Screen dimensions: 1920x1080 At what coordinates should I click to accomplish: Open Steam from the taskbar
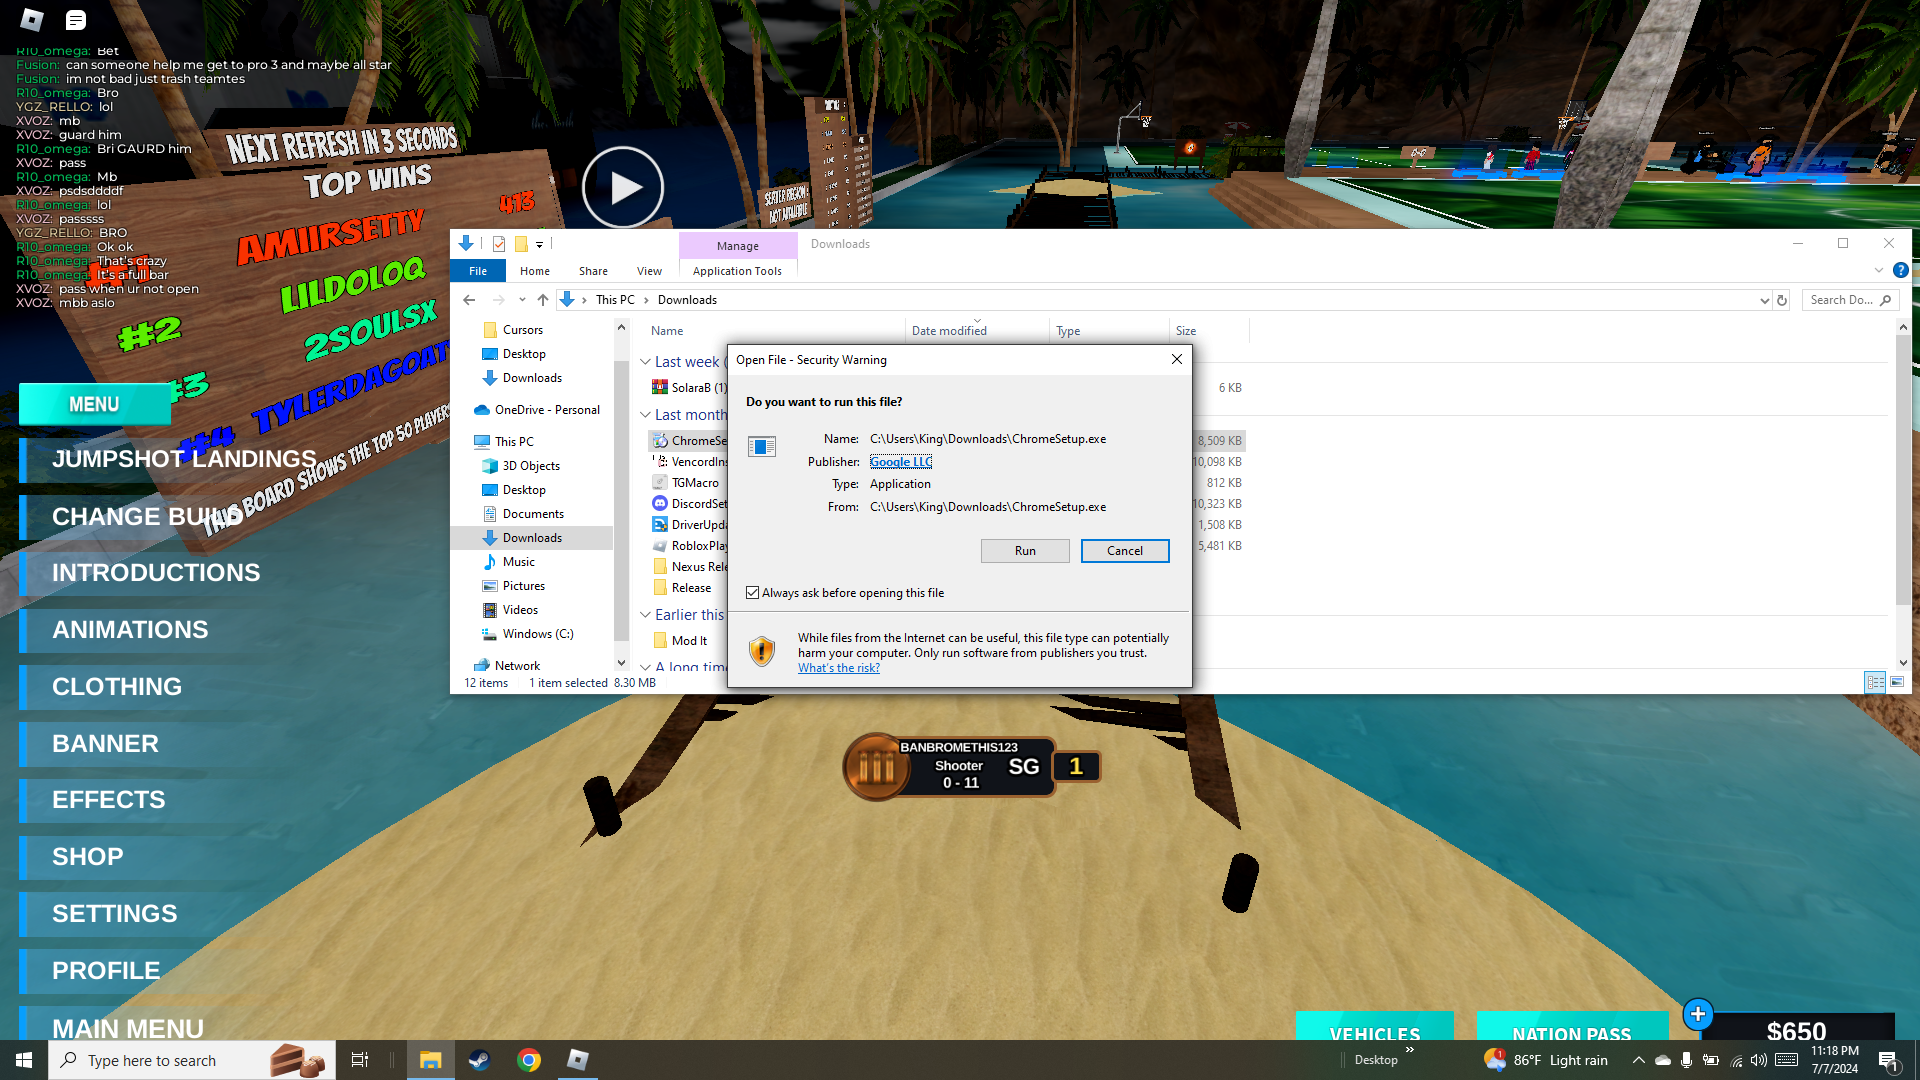coord(479,1060)
